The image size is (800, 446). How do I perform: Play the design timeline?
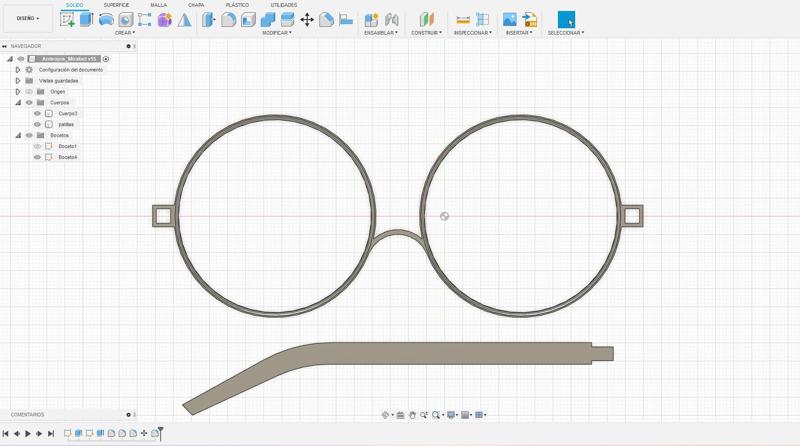pyautogui.click(x=28, y=433)
